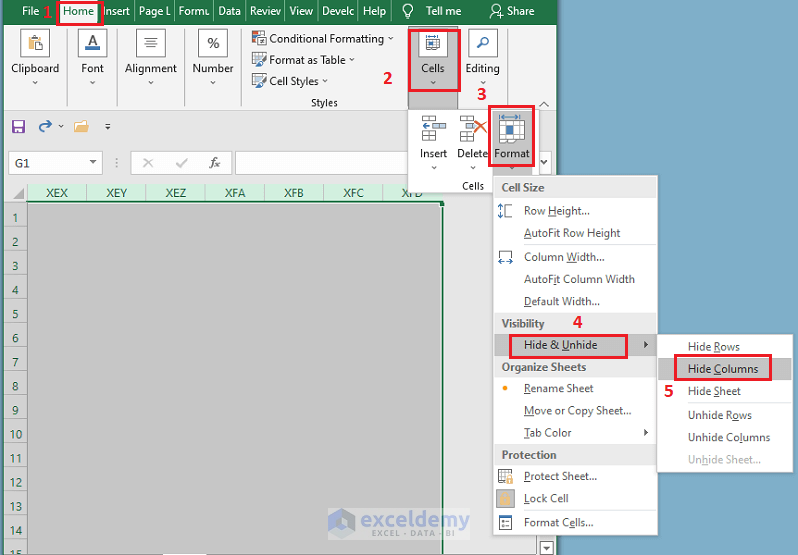Click the Format cells button icon
This screenshot has width=798, height=555.
pyautogui.click(x=511, y=129)
